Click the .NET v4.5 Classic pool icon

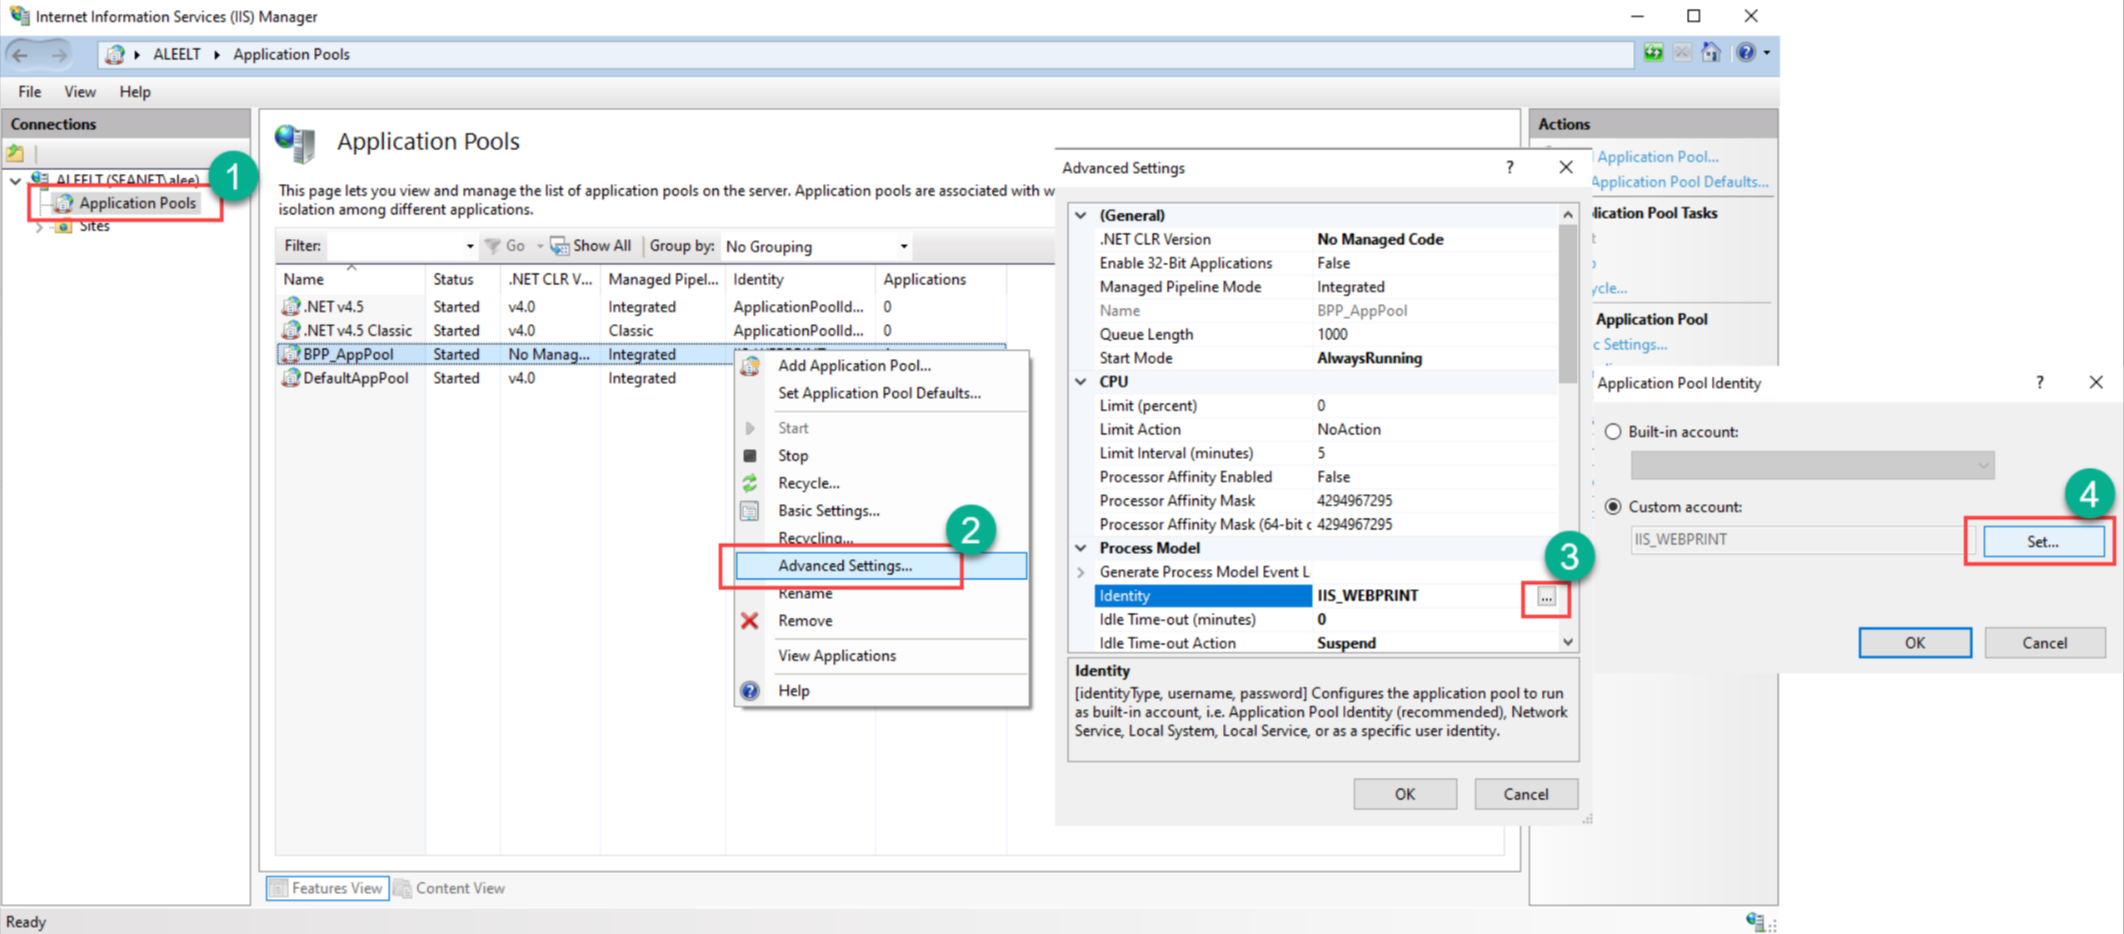(291, 331)
